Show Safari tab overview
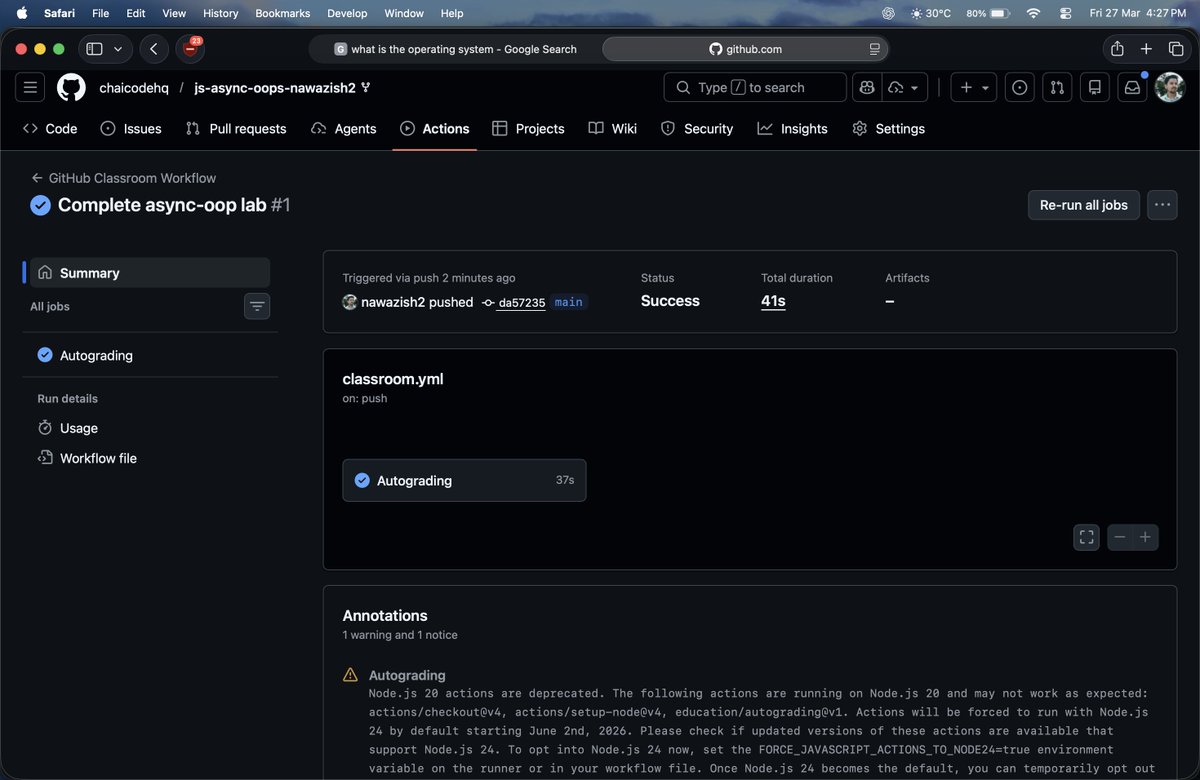The width and height of the screenshot is (1200, 780). (x=1175, y=49)
